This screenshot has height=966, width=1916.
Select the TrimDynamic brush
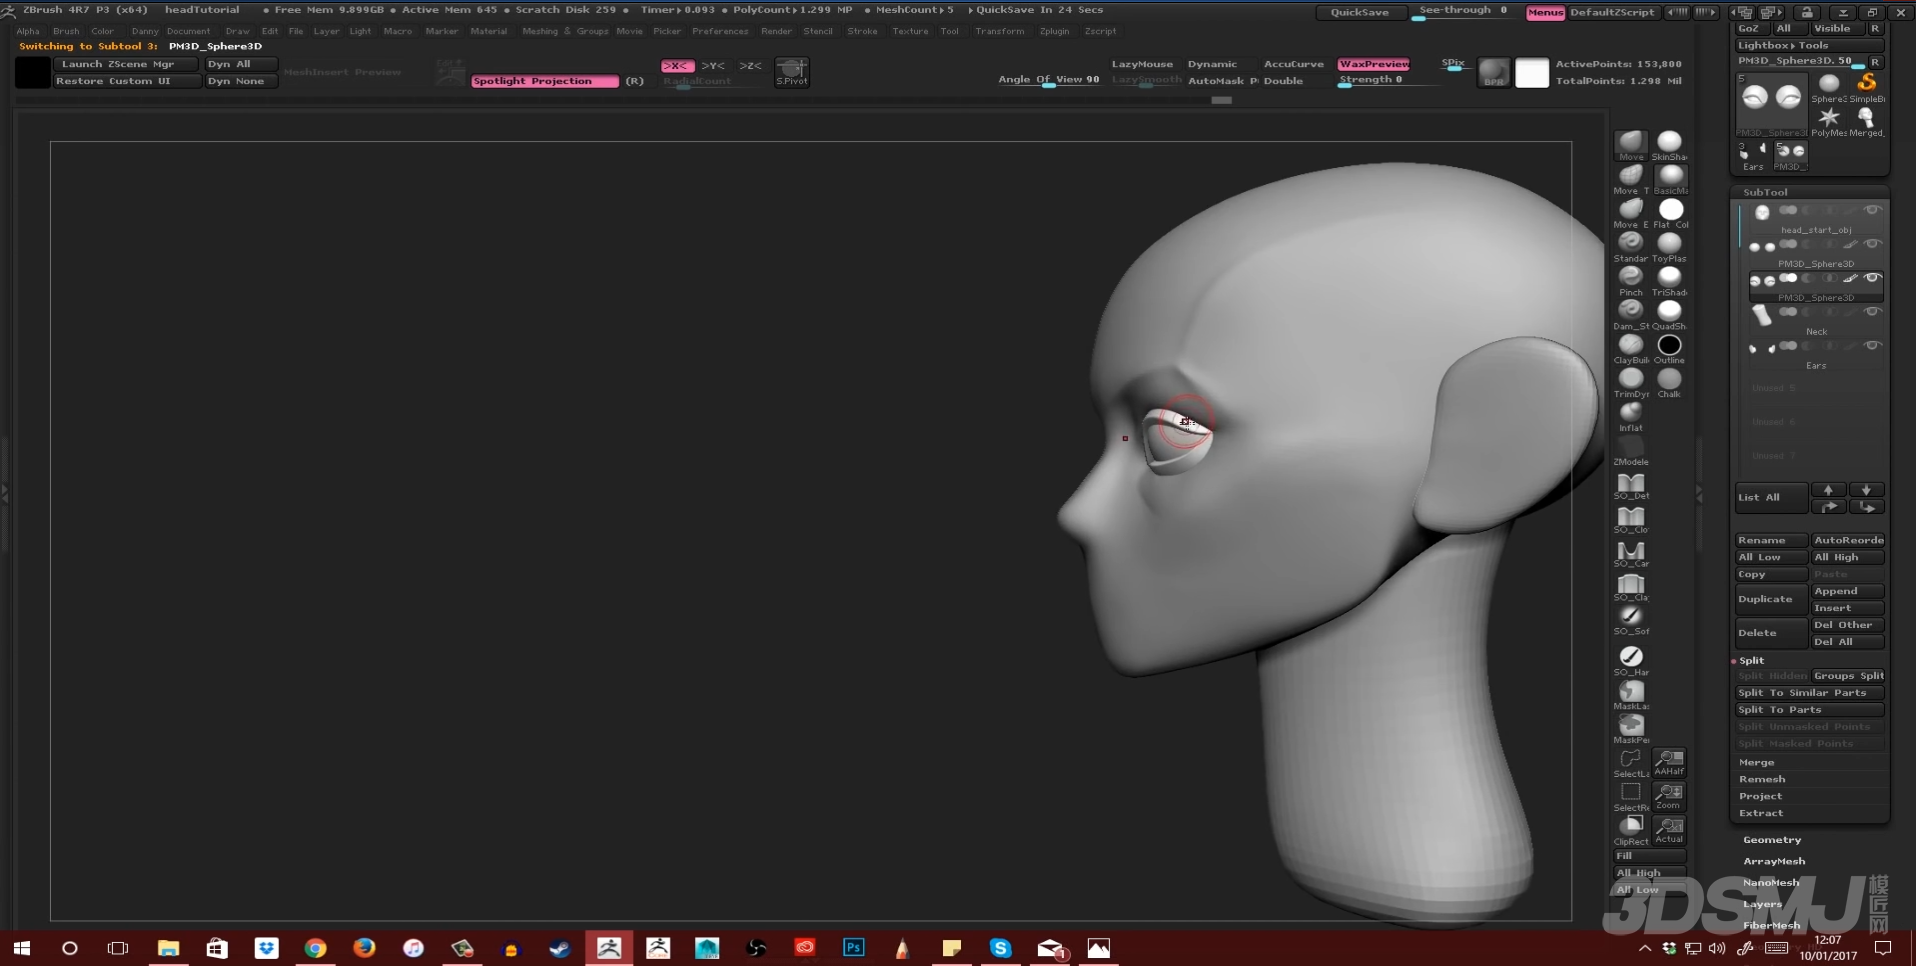[1630, 380]
